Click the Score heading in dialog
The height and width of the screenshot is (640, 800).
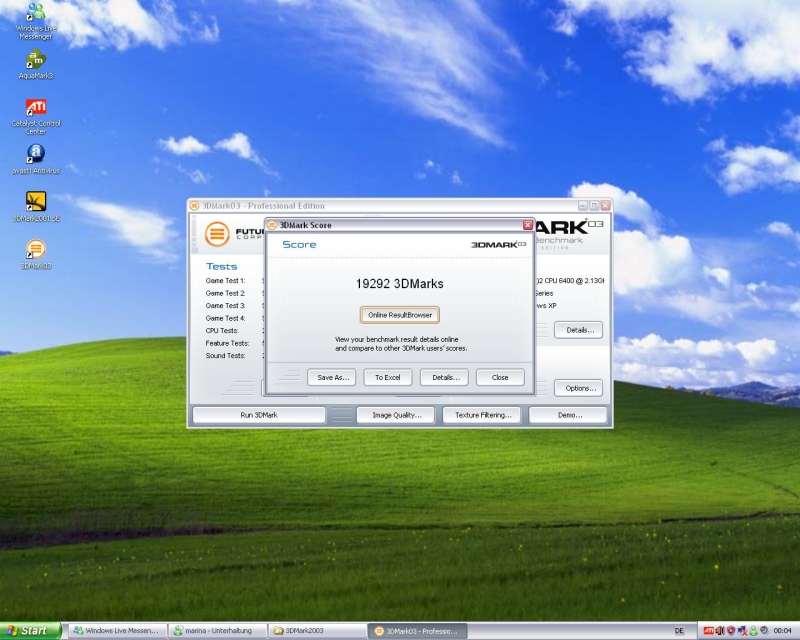coord(299,244)
